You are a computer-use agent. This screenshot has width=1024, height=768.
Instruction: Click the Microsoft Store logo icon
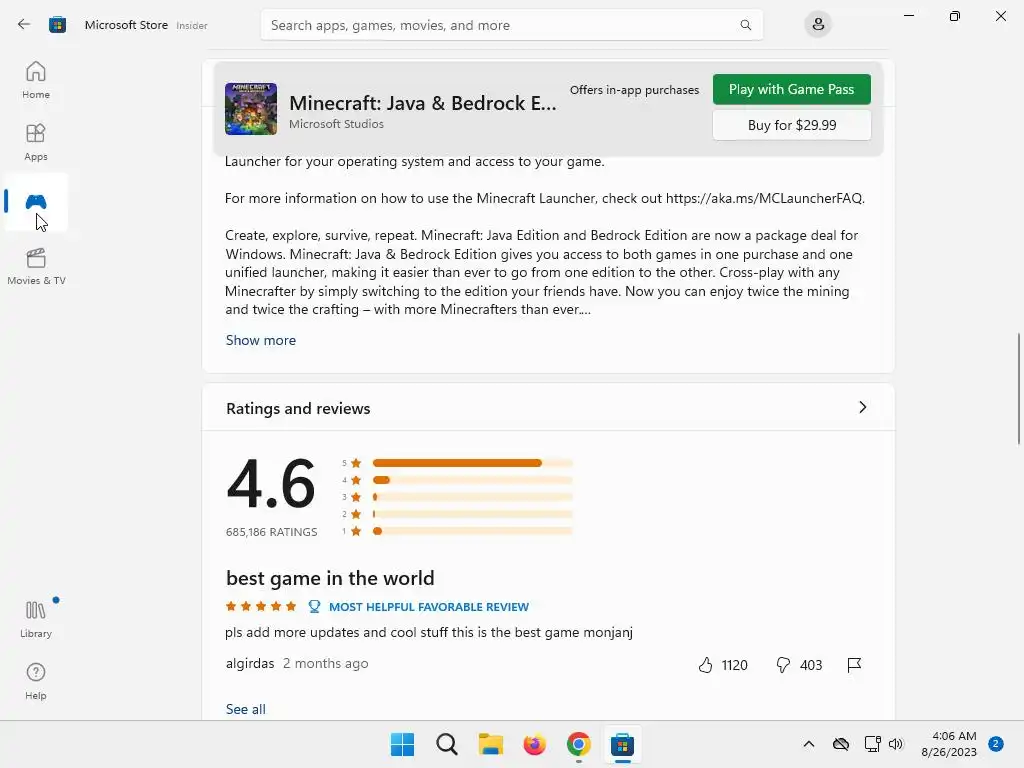click(x=57, y=25)
